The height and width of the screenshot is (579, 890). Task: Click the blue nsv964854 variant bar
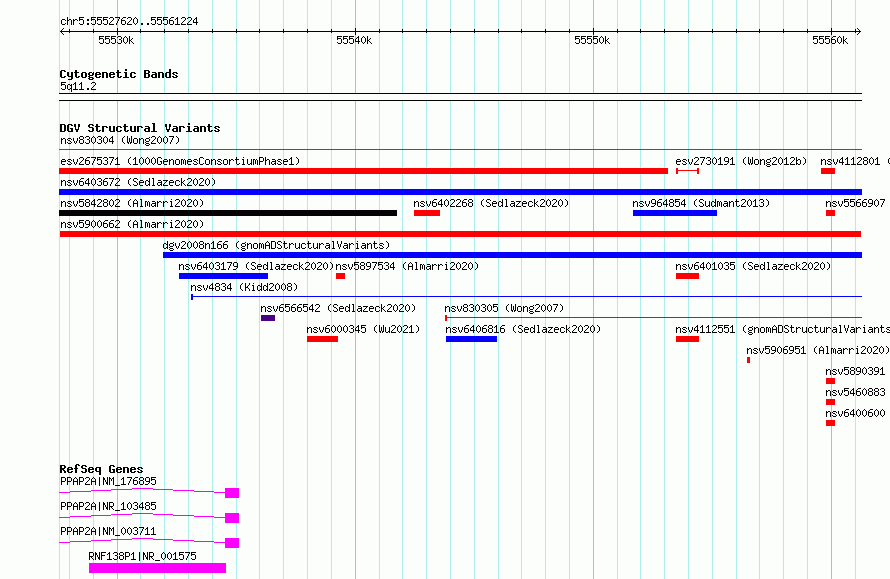coord(675,213)
